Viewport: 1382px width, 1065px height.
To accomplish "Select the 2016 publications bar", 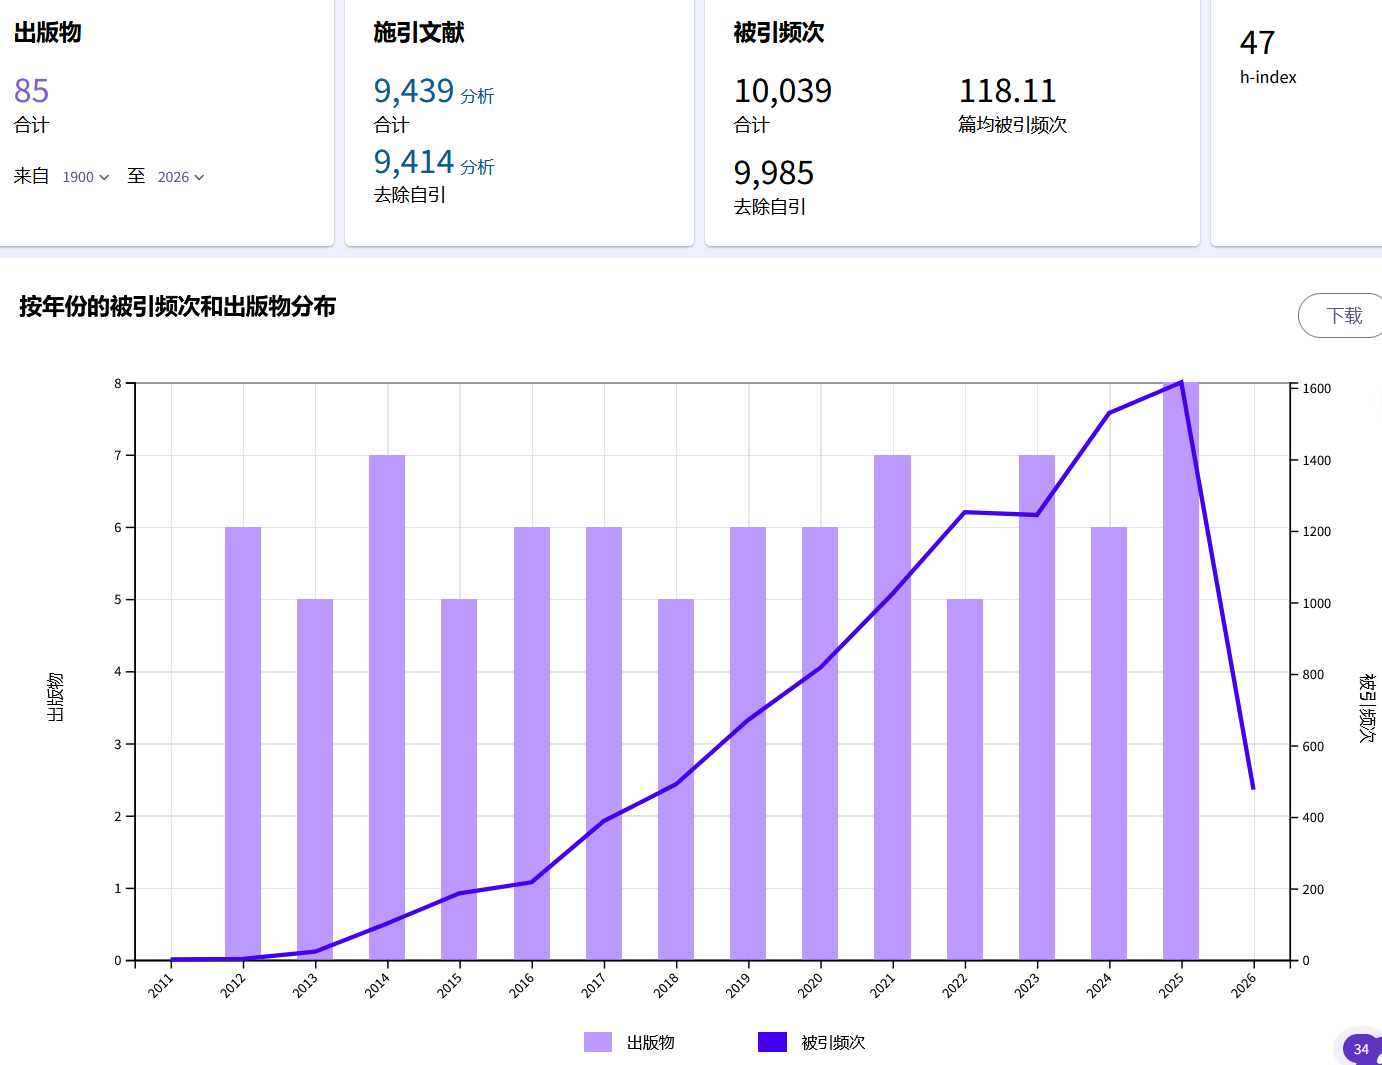I will [532, 743].
